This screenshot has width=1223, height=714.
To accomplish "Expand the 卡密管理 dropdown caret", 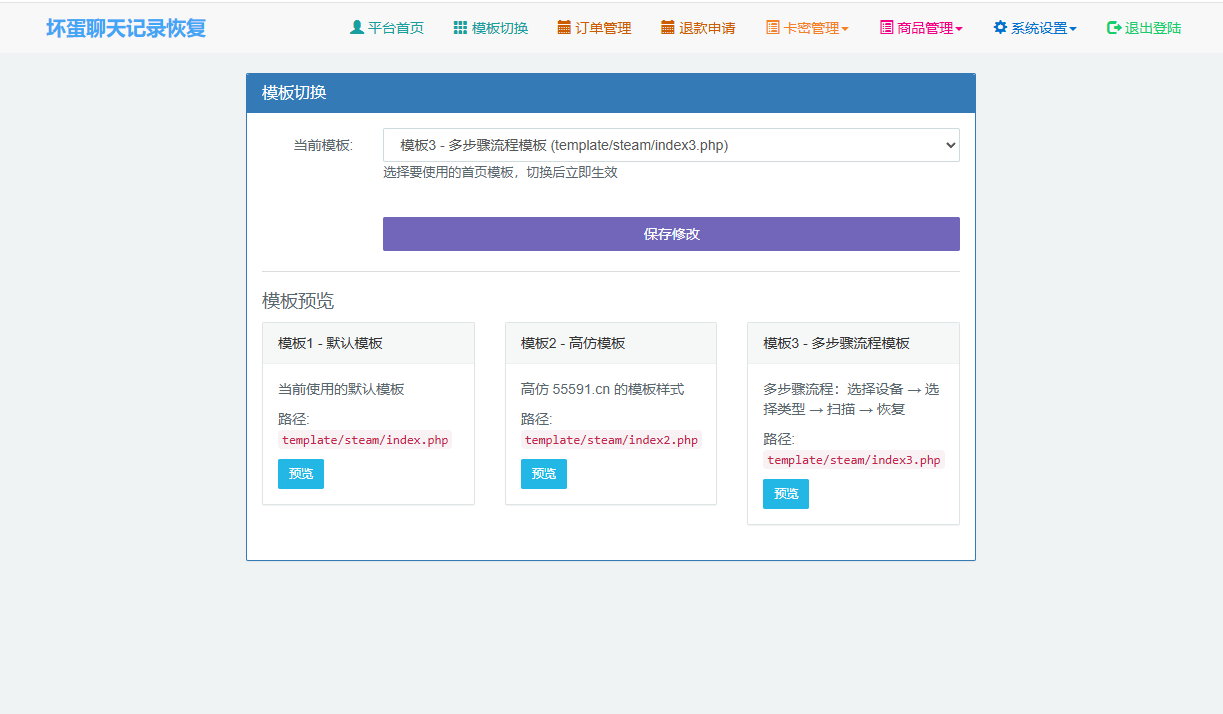I will [x=845, y=29].
